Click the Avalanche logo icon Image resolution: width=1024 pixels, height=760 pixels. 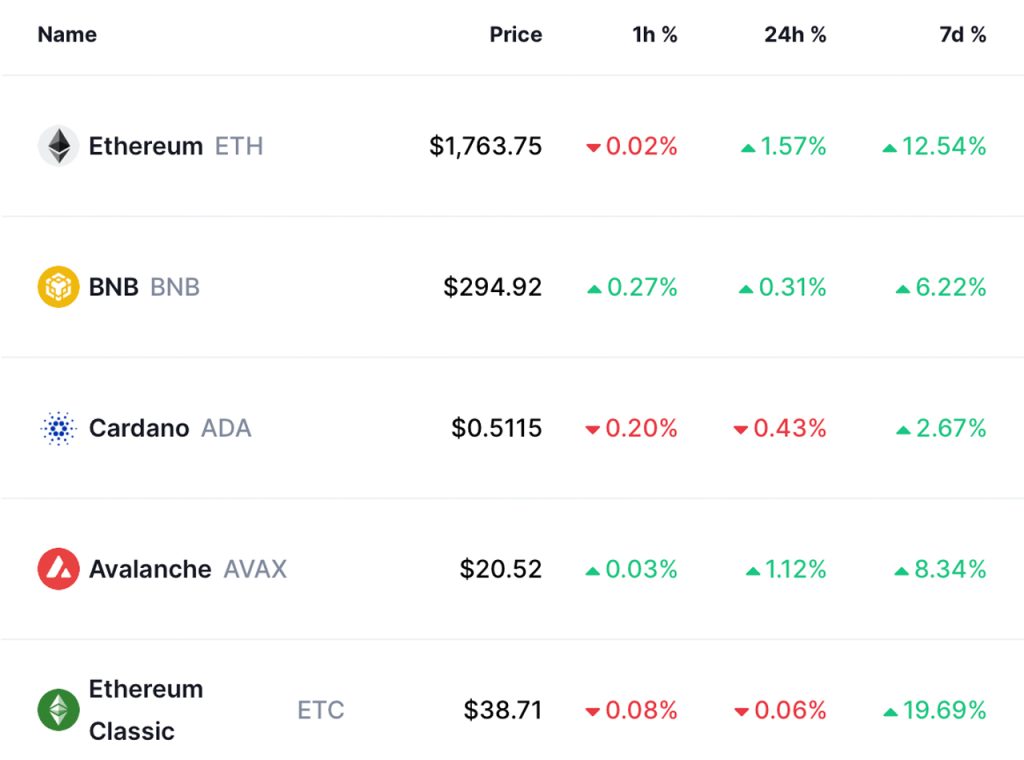coord(57,569)
